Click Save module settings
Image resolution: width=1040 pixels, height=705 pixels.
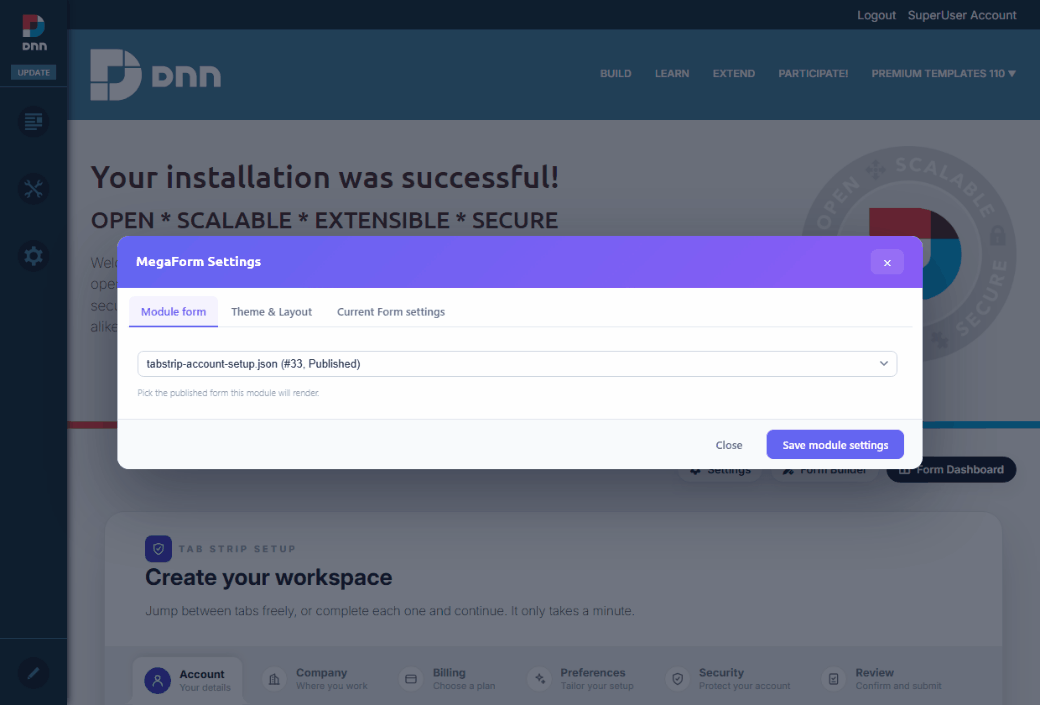835,445
